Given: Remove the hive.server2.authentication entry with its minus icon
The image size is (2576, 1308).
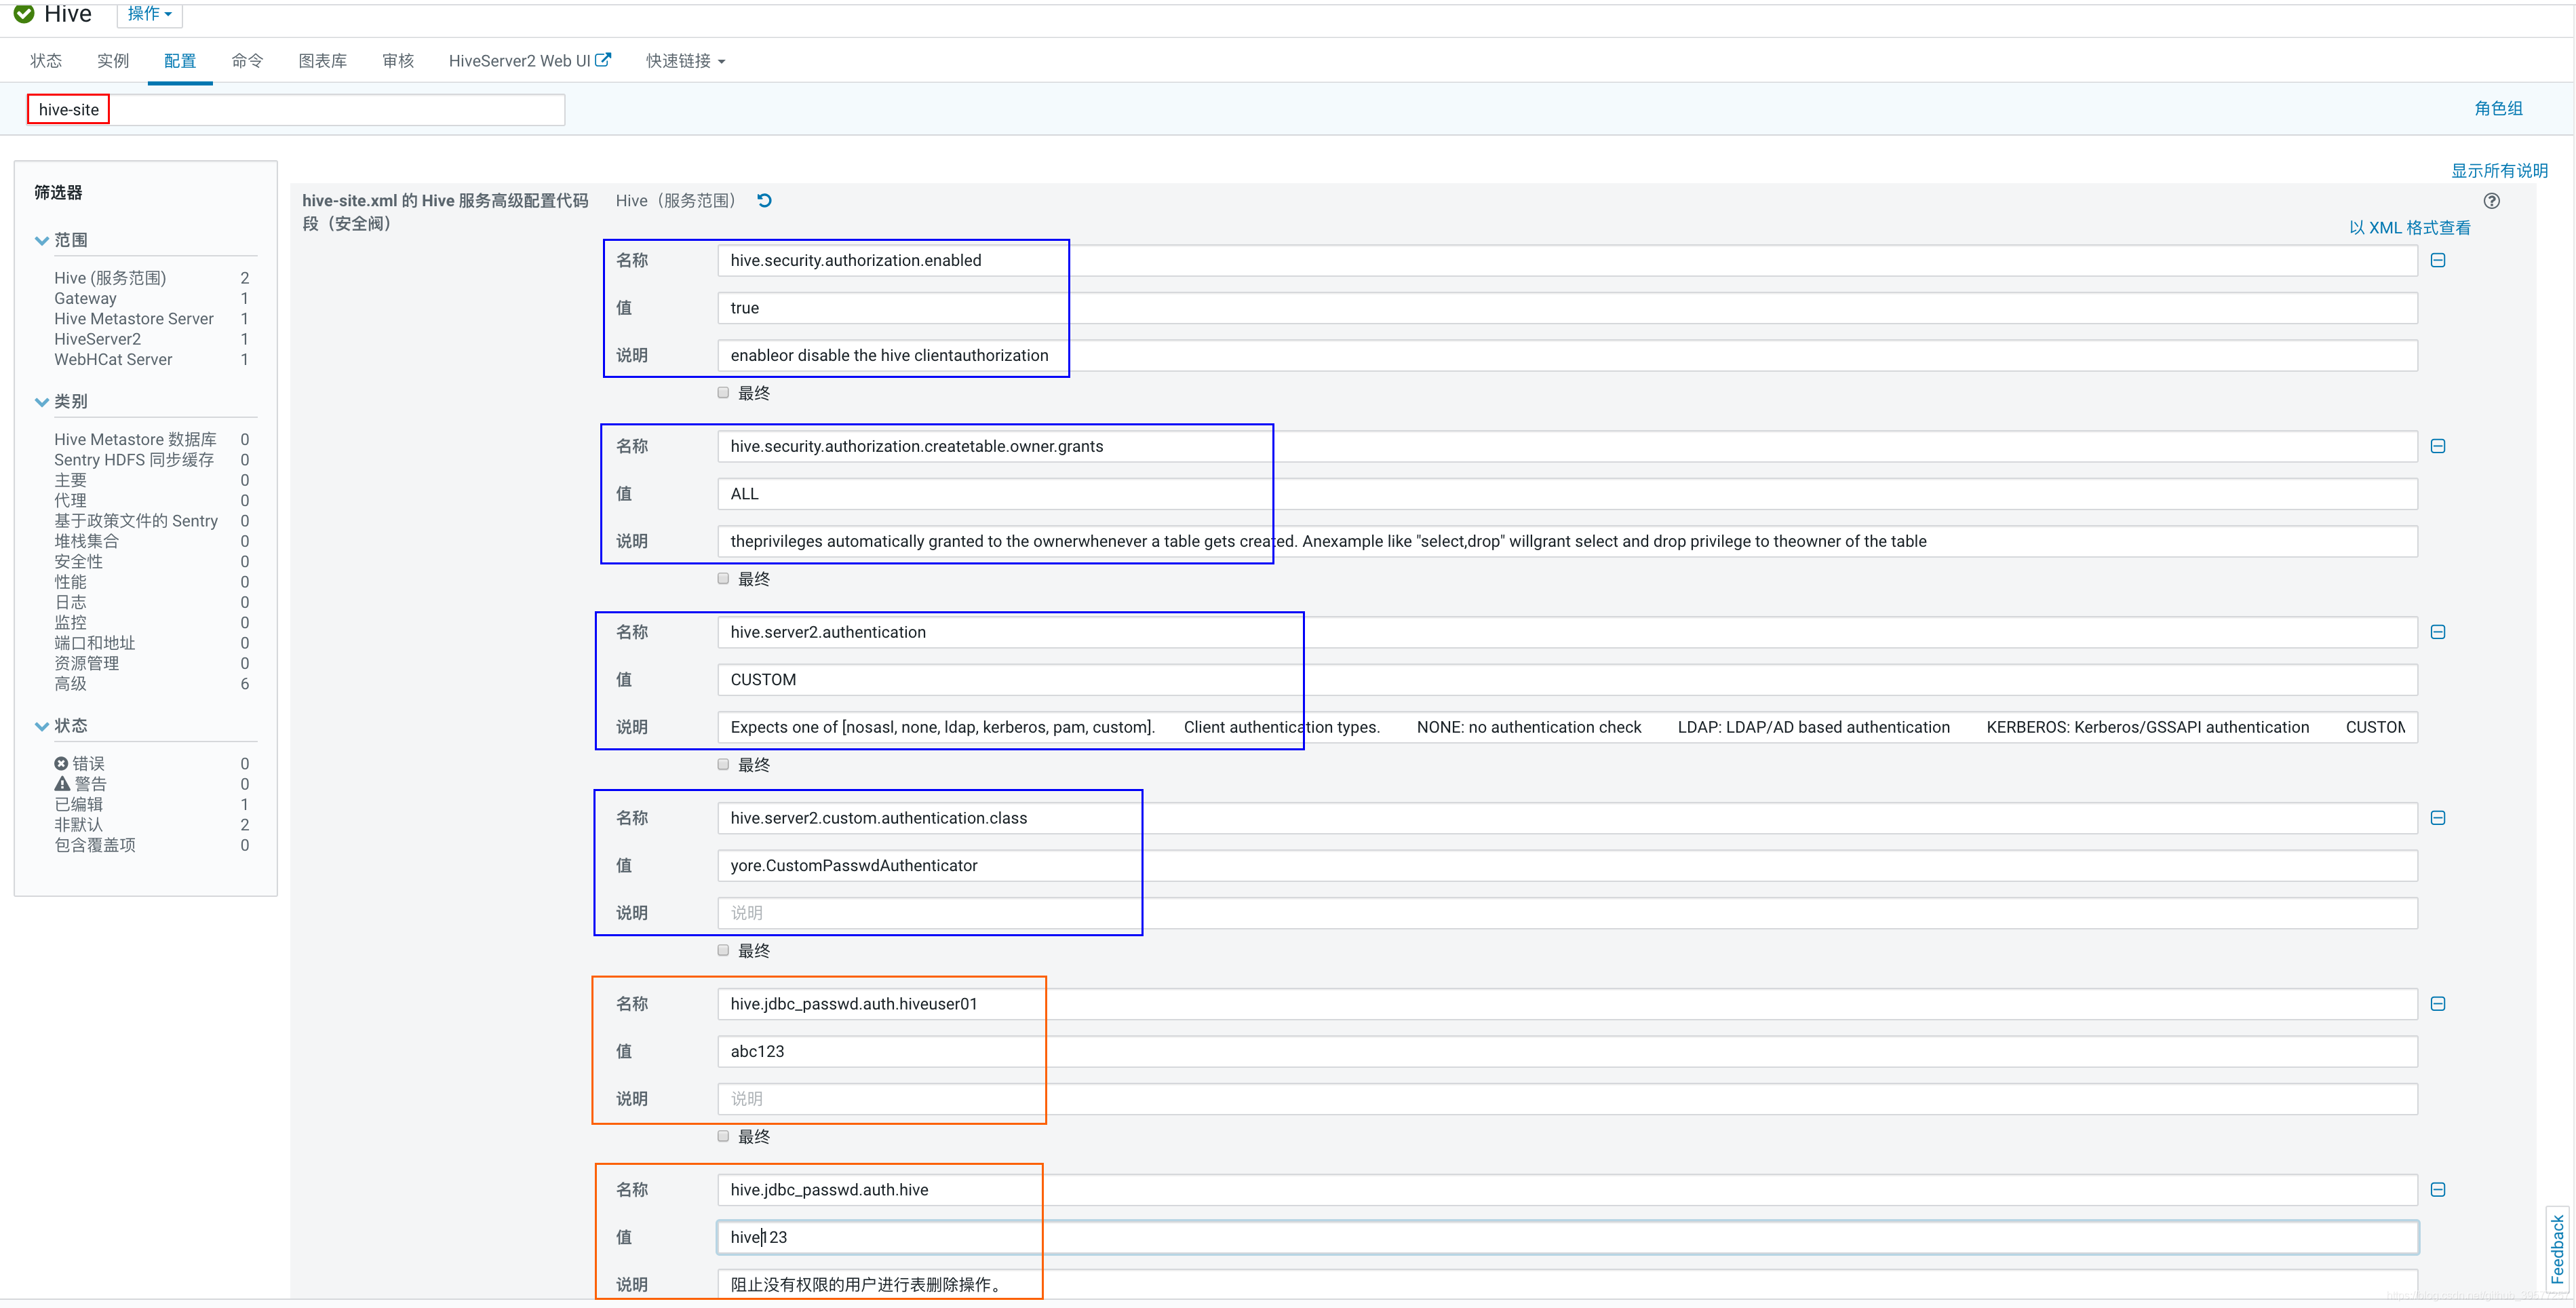Looking at the screenshot, I should (x=2438, y=632).
